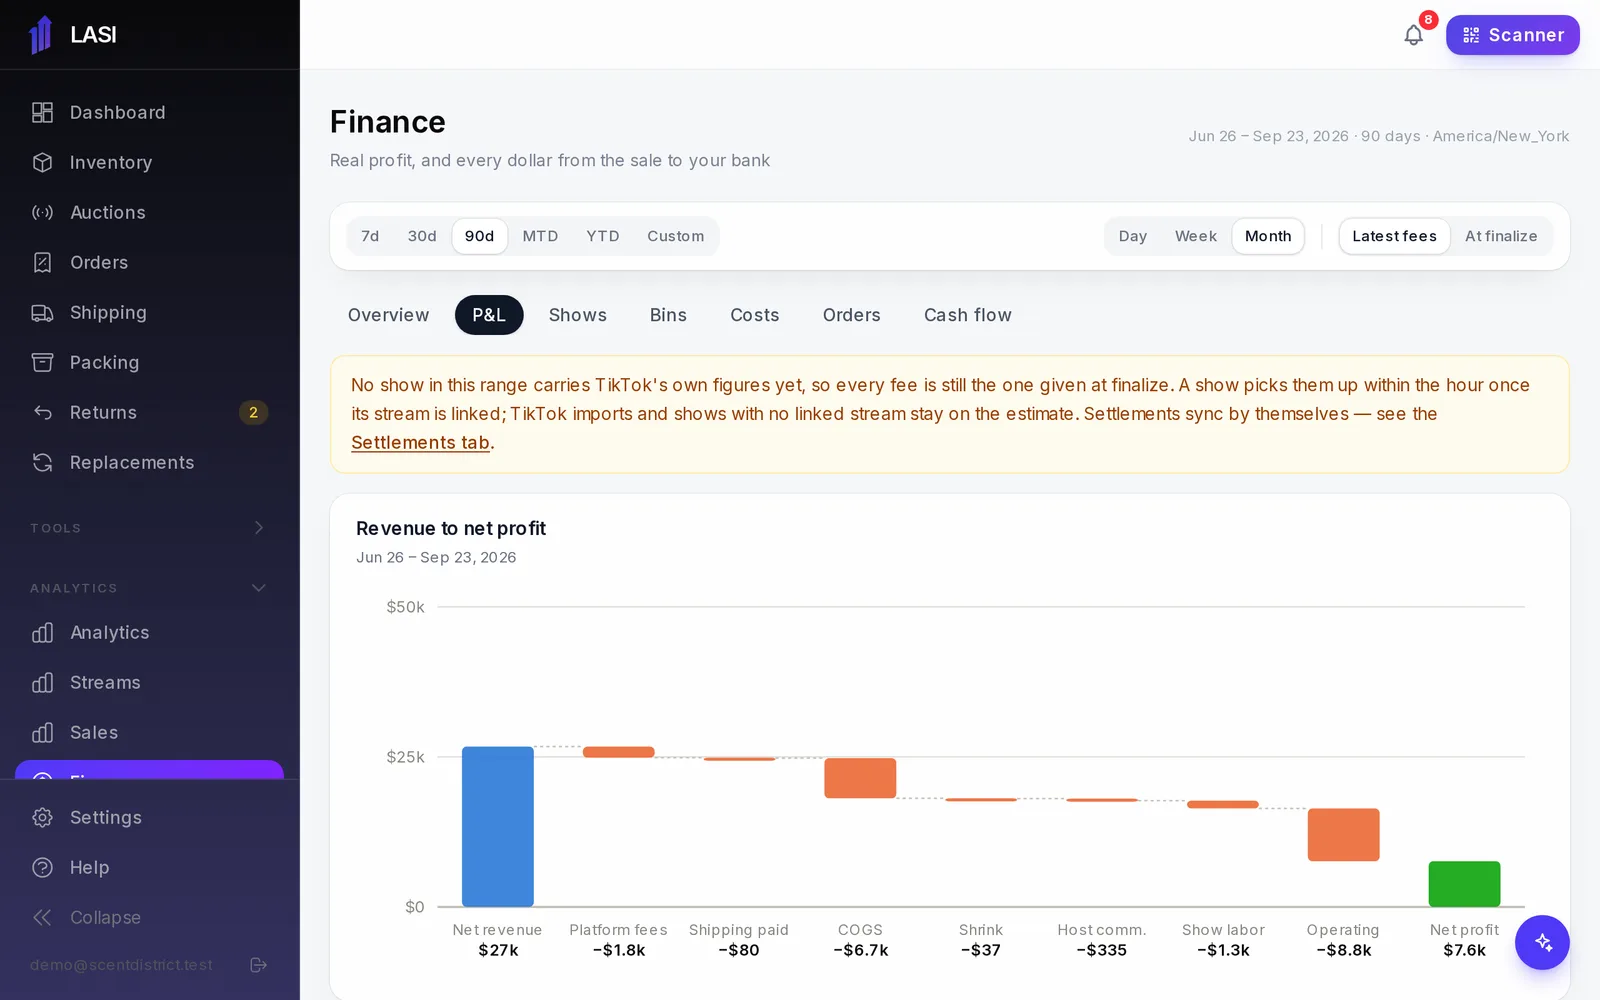The width and height of the screenshot is (1600, 1000).
Task: Open Auctions in the sidebar
Action: coord(150,213)
